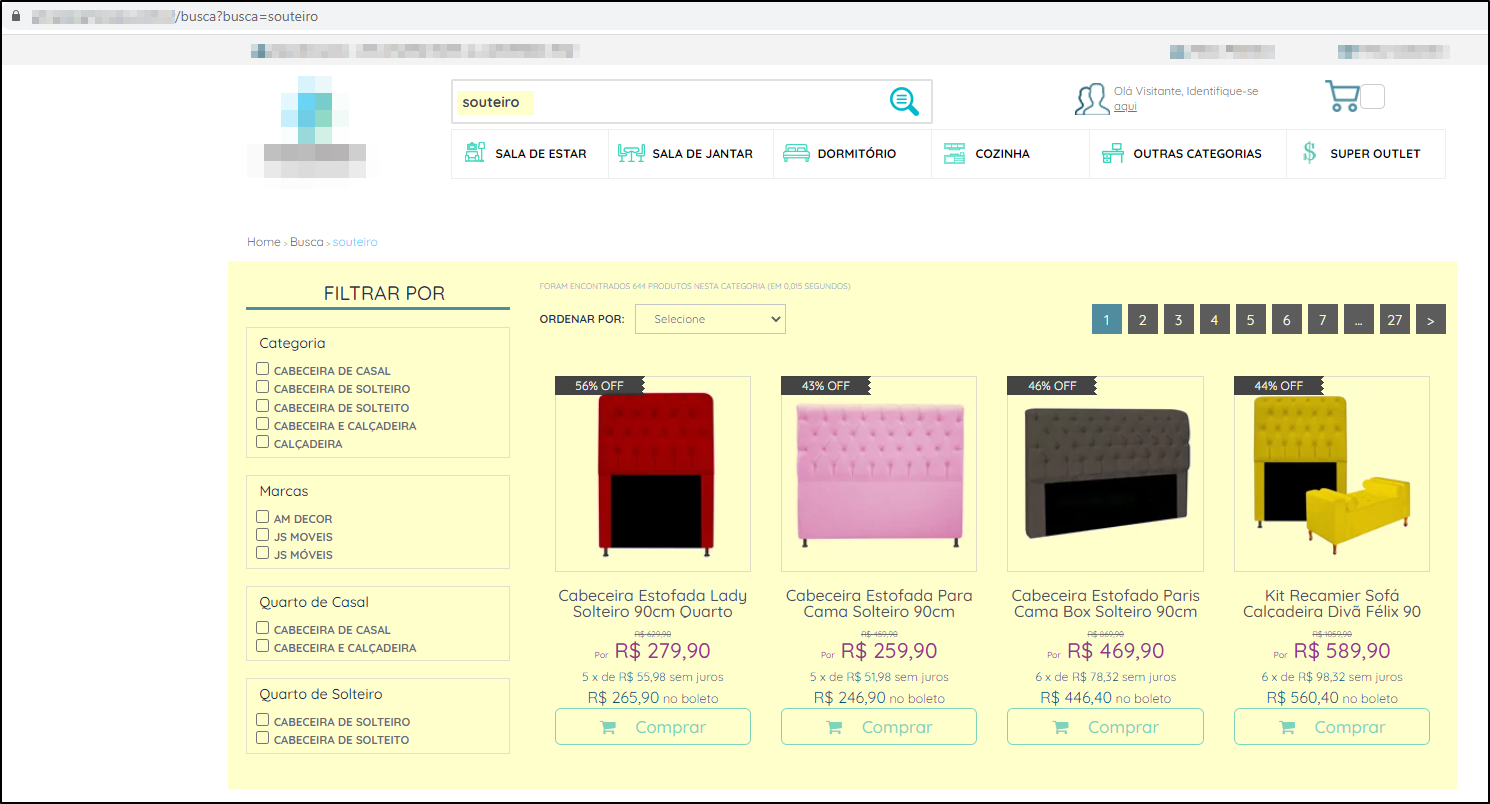
Task: Check Cabeceira de Casal under Categoria
Action: tap(263, 369)
